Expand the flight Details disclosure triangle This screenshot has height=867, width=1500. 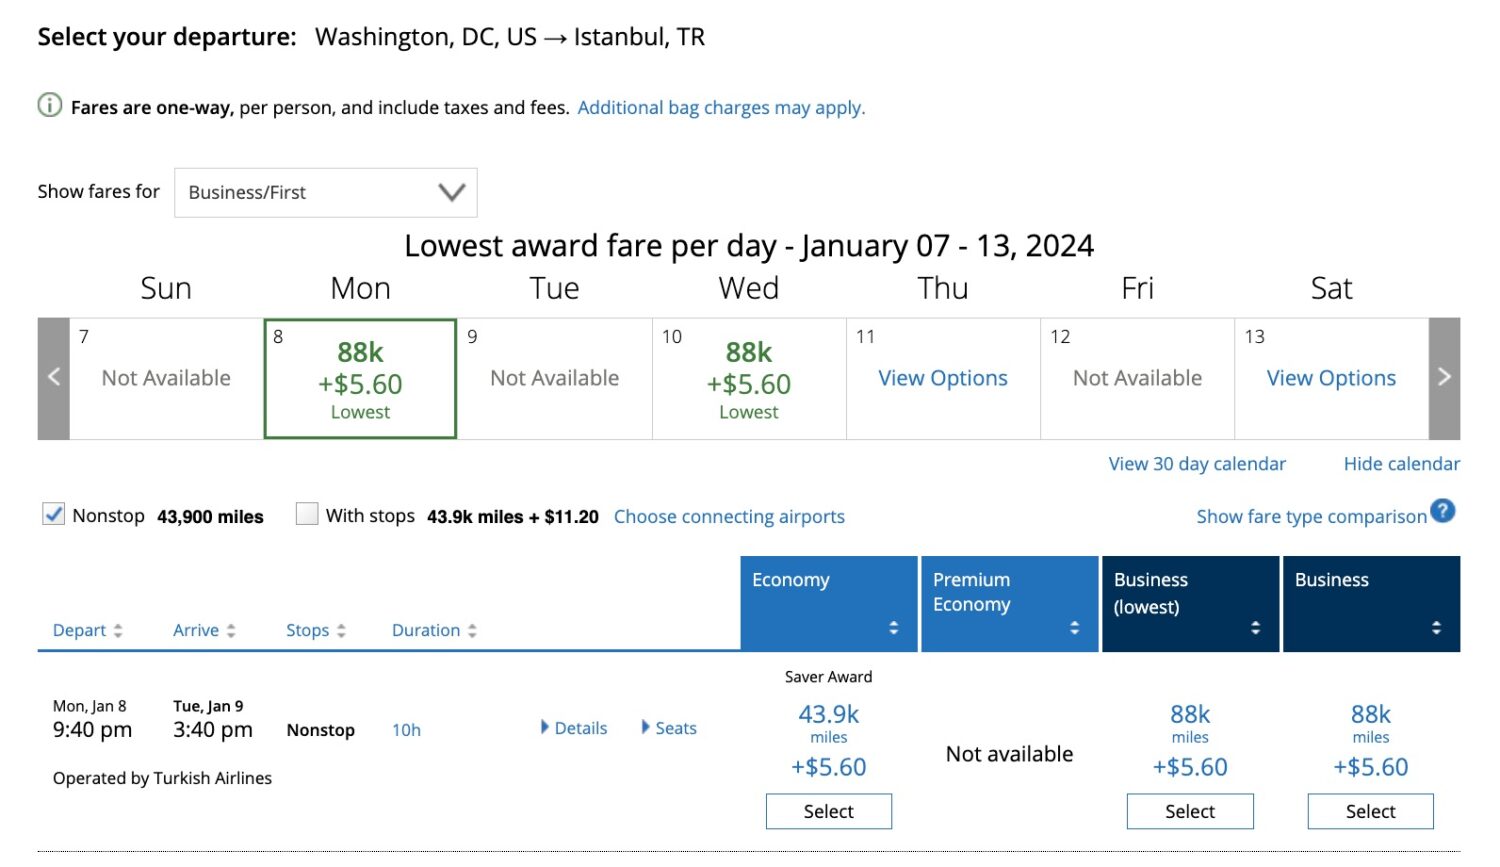pos(545,727)
